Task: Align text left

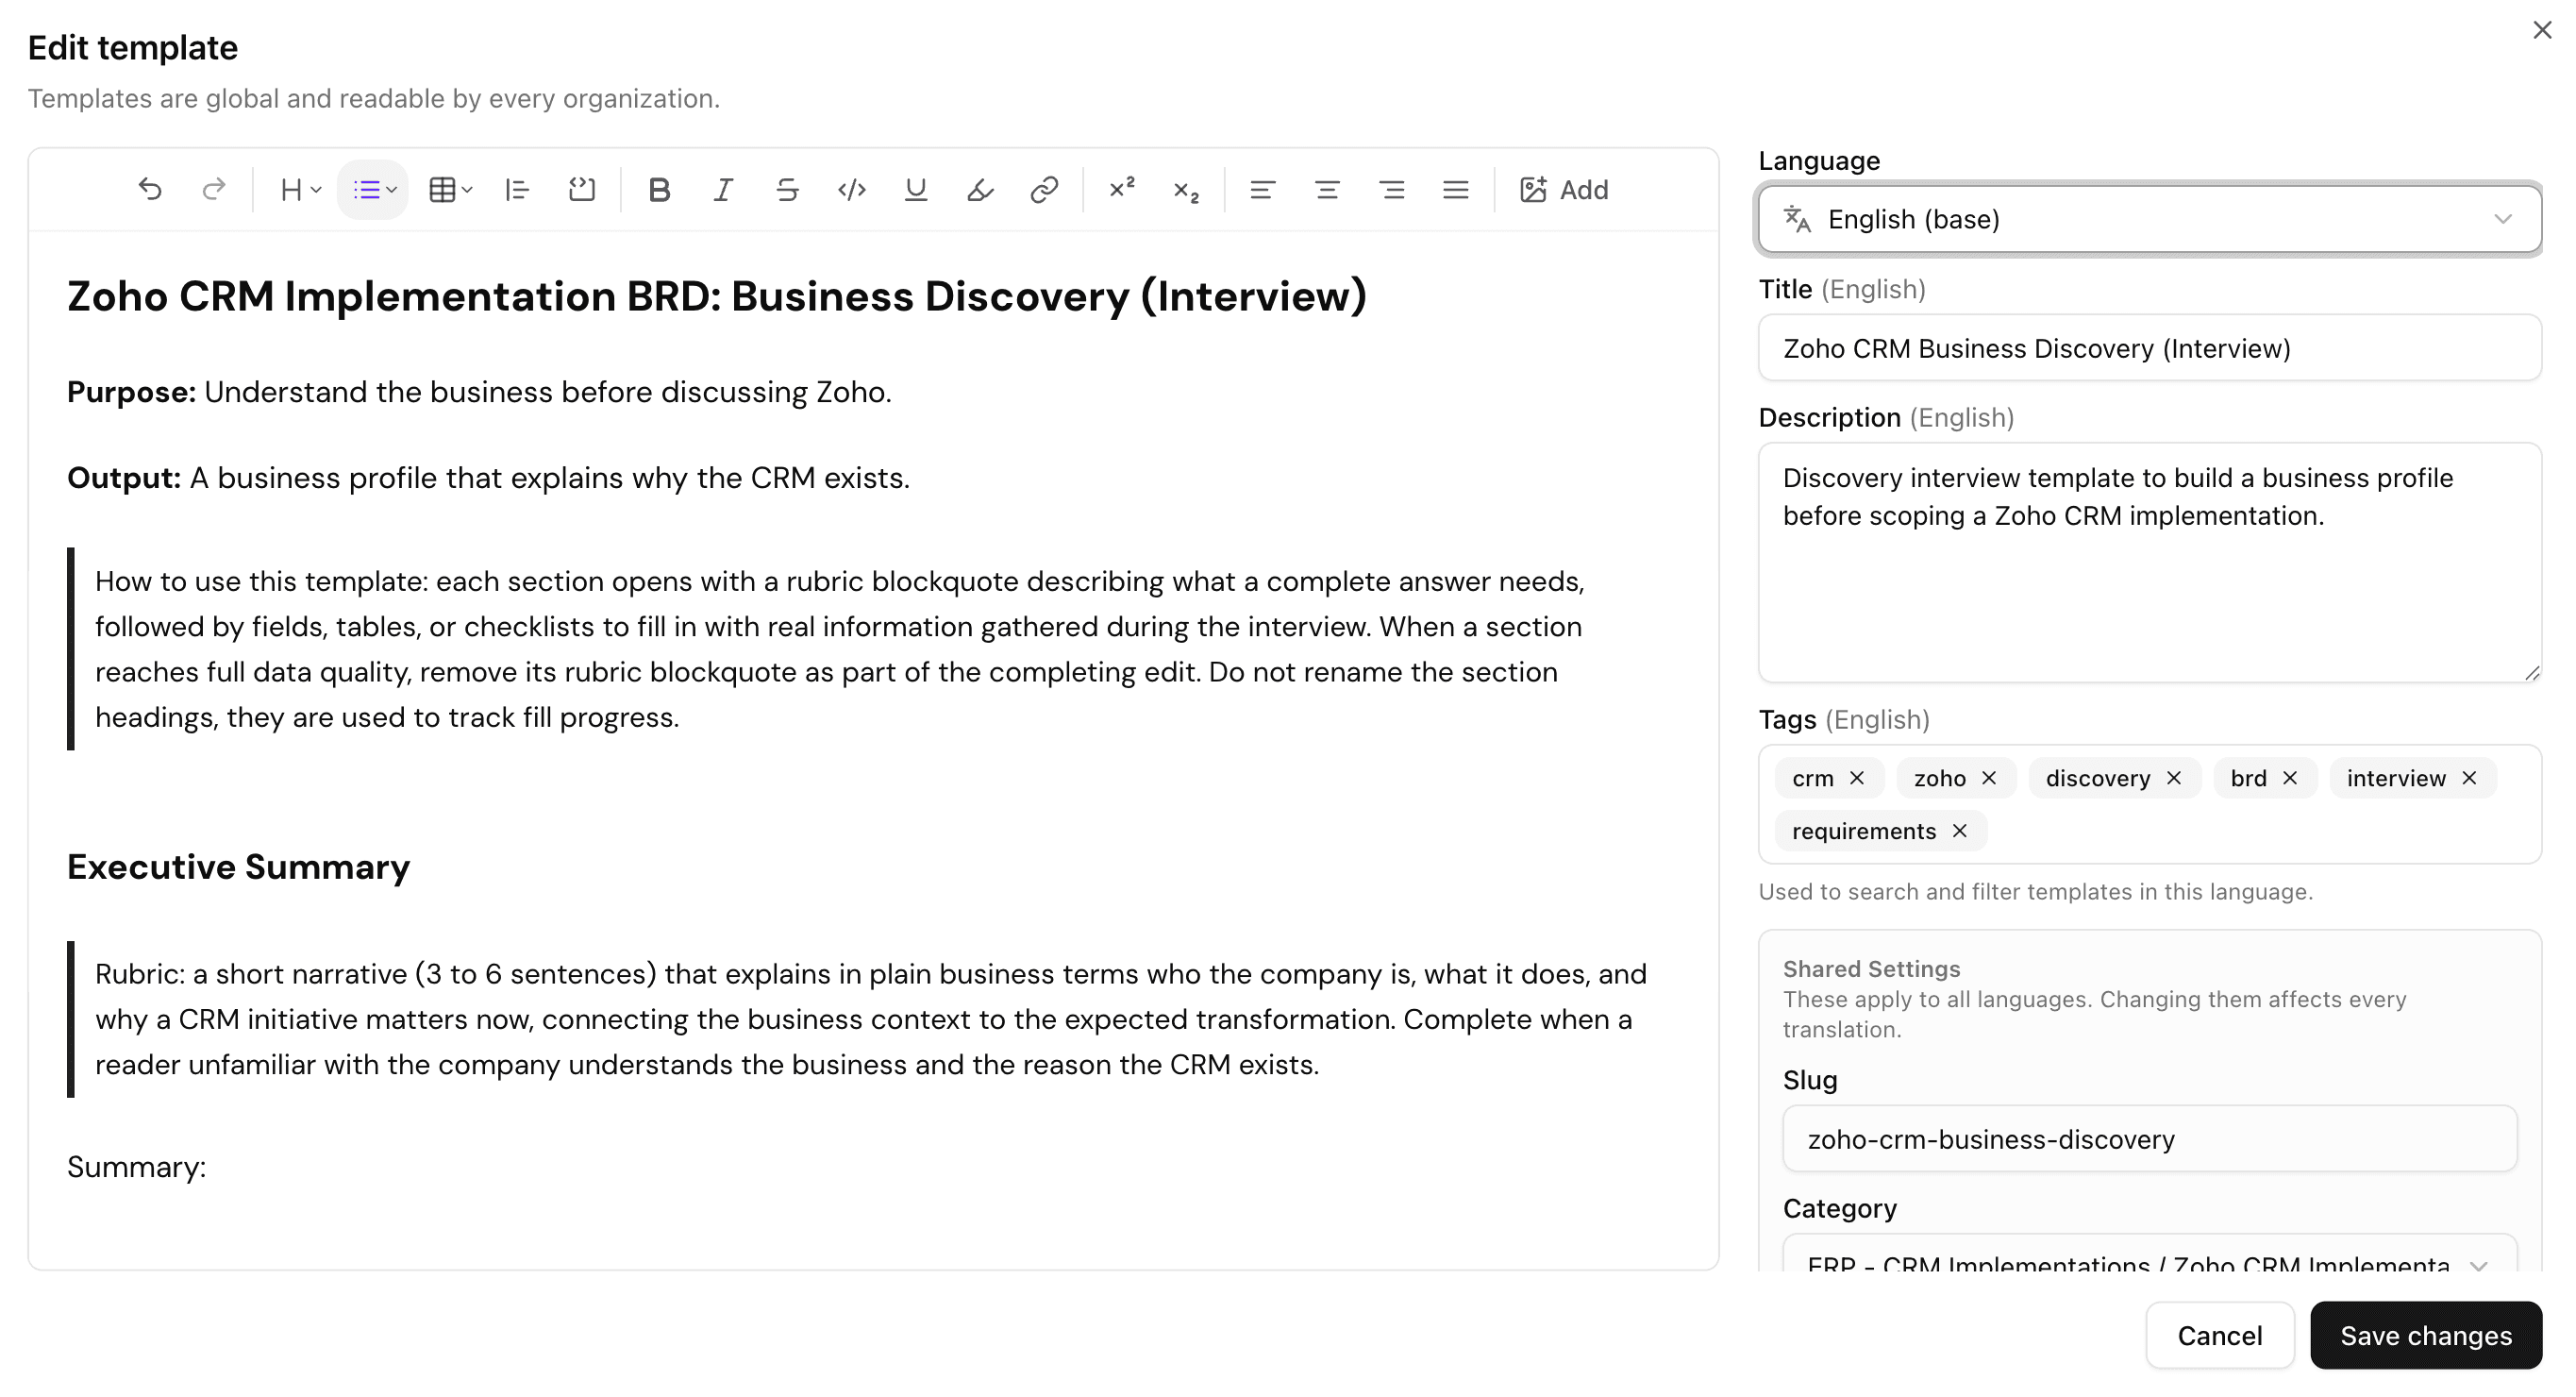Action: 1262,189
